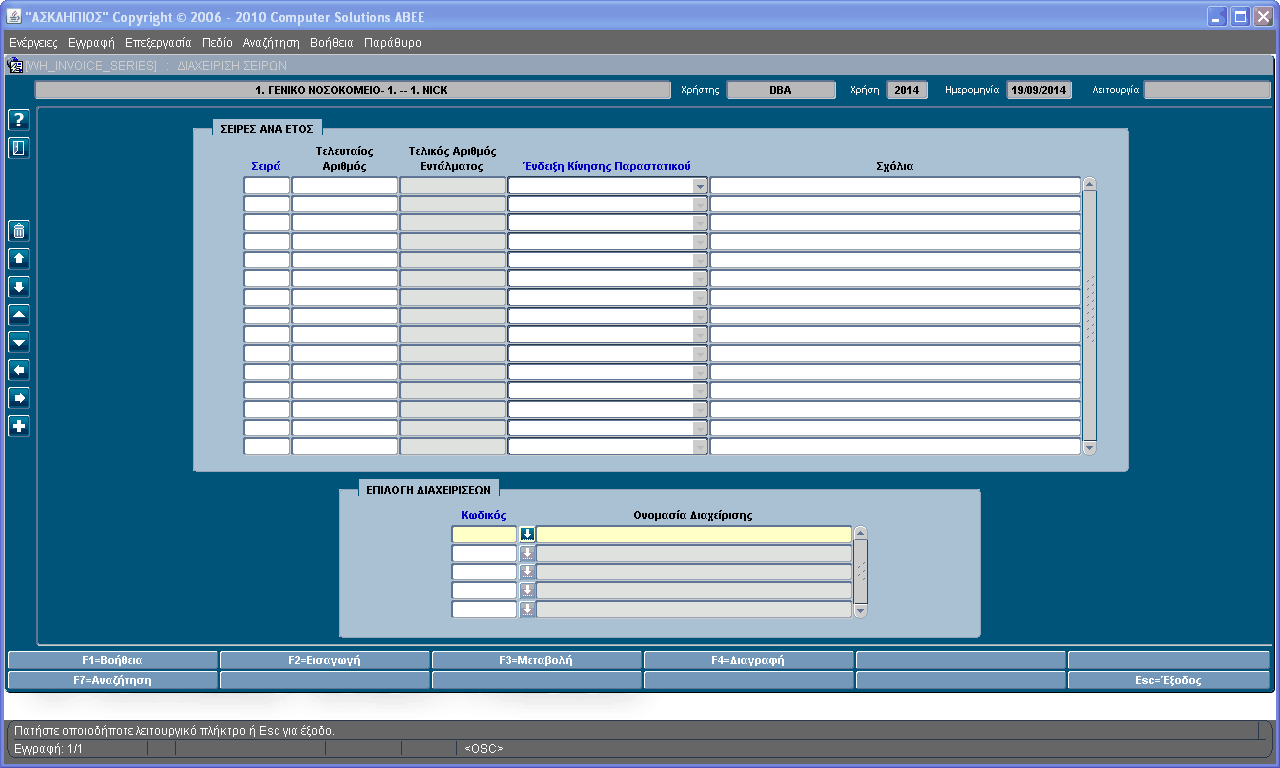Image resolution: width=1280 pixels, height=768 pixels.
Task: Click the first Τελευταίος Αριθμός input field
Action: click(x=345, y=186)
